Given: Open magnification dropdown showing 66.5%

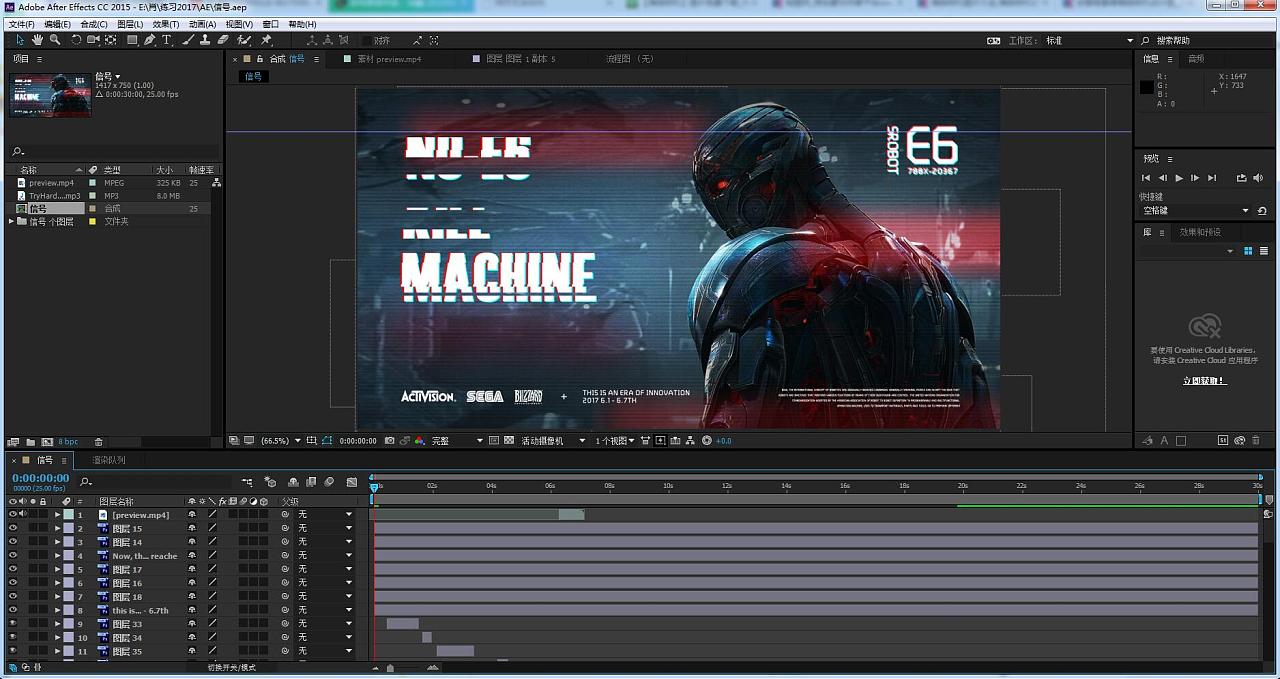Looking at the screenshot, I should (x=279, y=440).
